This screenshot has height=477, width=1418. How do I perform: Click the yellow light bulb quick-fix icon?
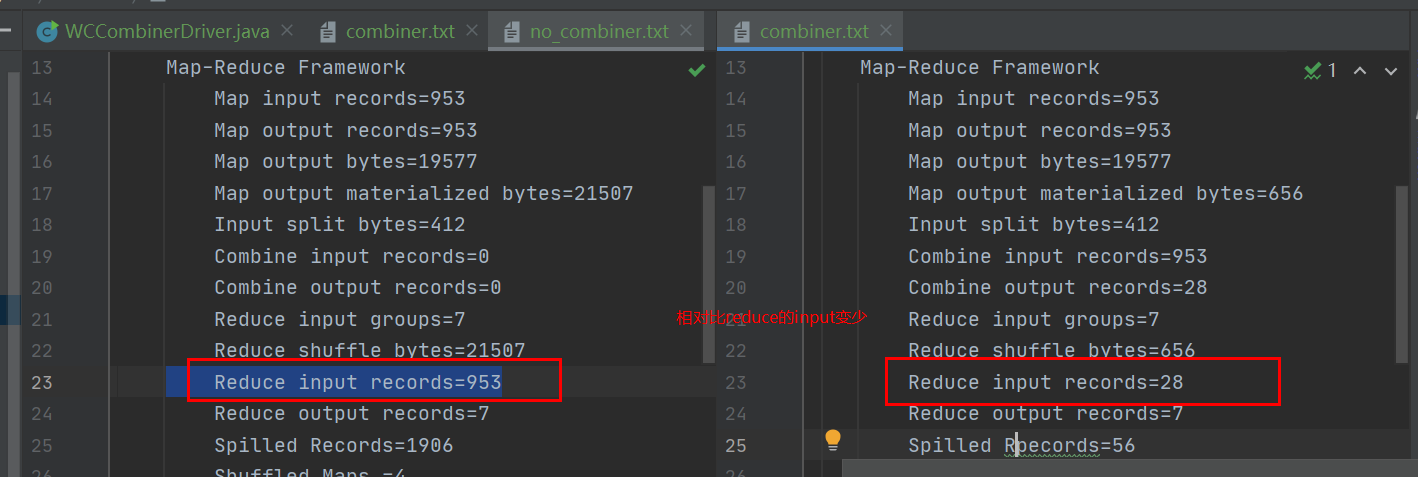pos(832,441)
